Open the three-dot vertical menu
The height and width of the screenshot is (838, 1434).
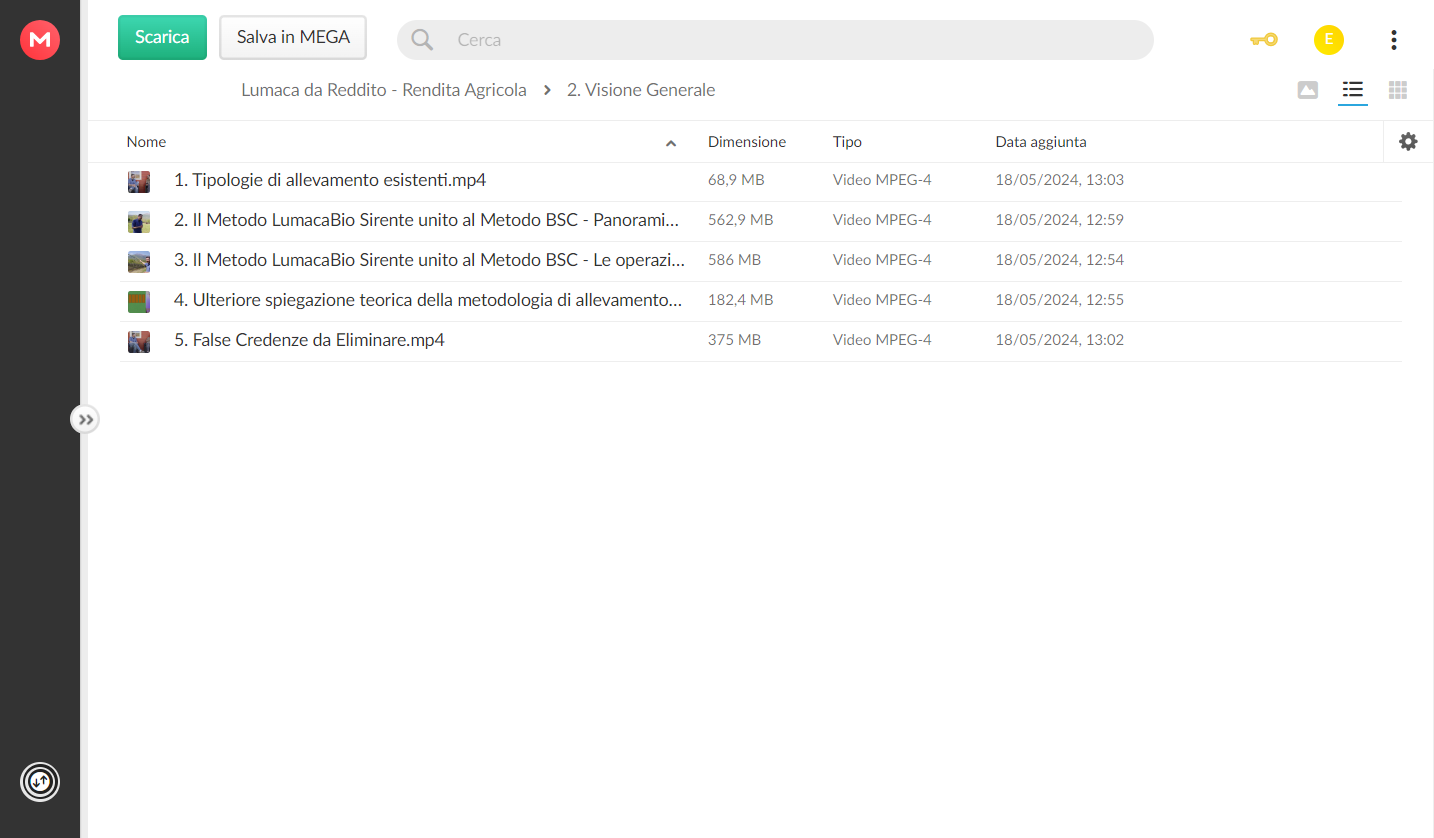[x=1394, y=40]
